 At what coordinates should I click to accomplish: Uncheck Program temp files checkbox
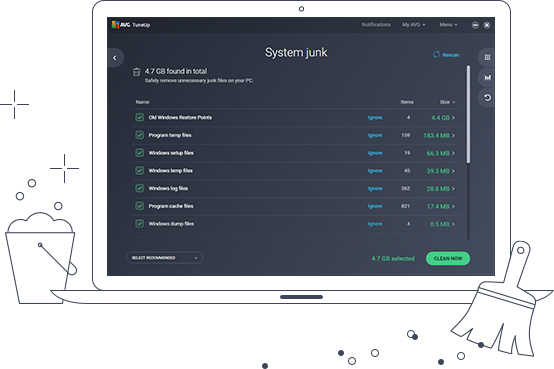(140, 135)
